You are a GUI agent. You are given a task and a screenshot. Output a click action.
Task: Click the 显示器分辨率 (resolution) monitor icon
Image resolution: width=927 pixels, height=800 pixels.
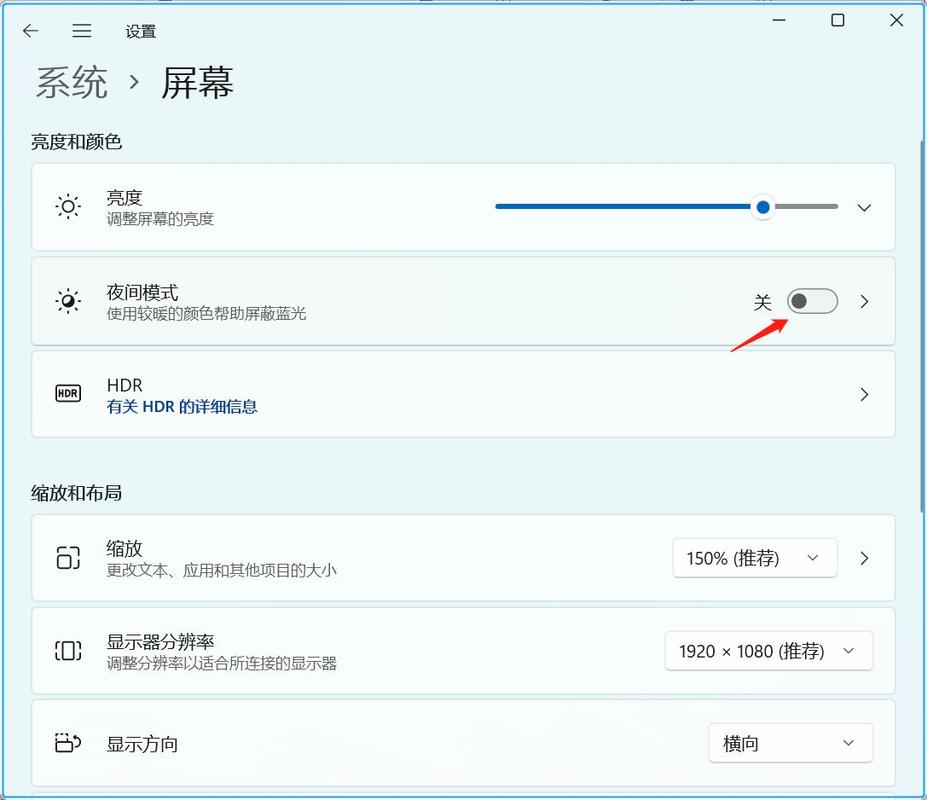pyautogui.click(x=67, y=650)
